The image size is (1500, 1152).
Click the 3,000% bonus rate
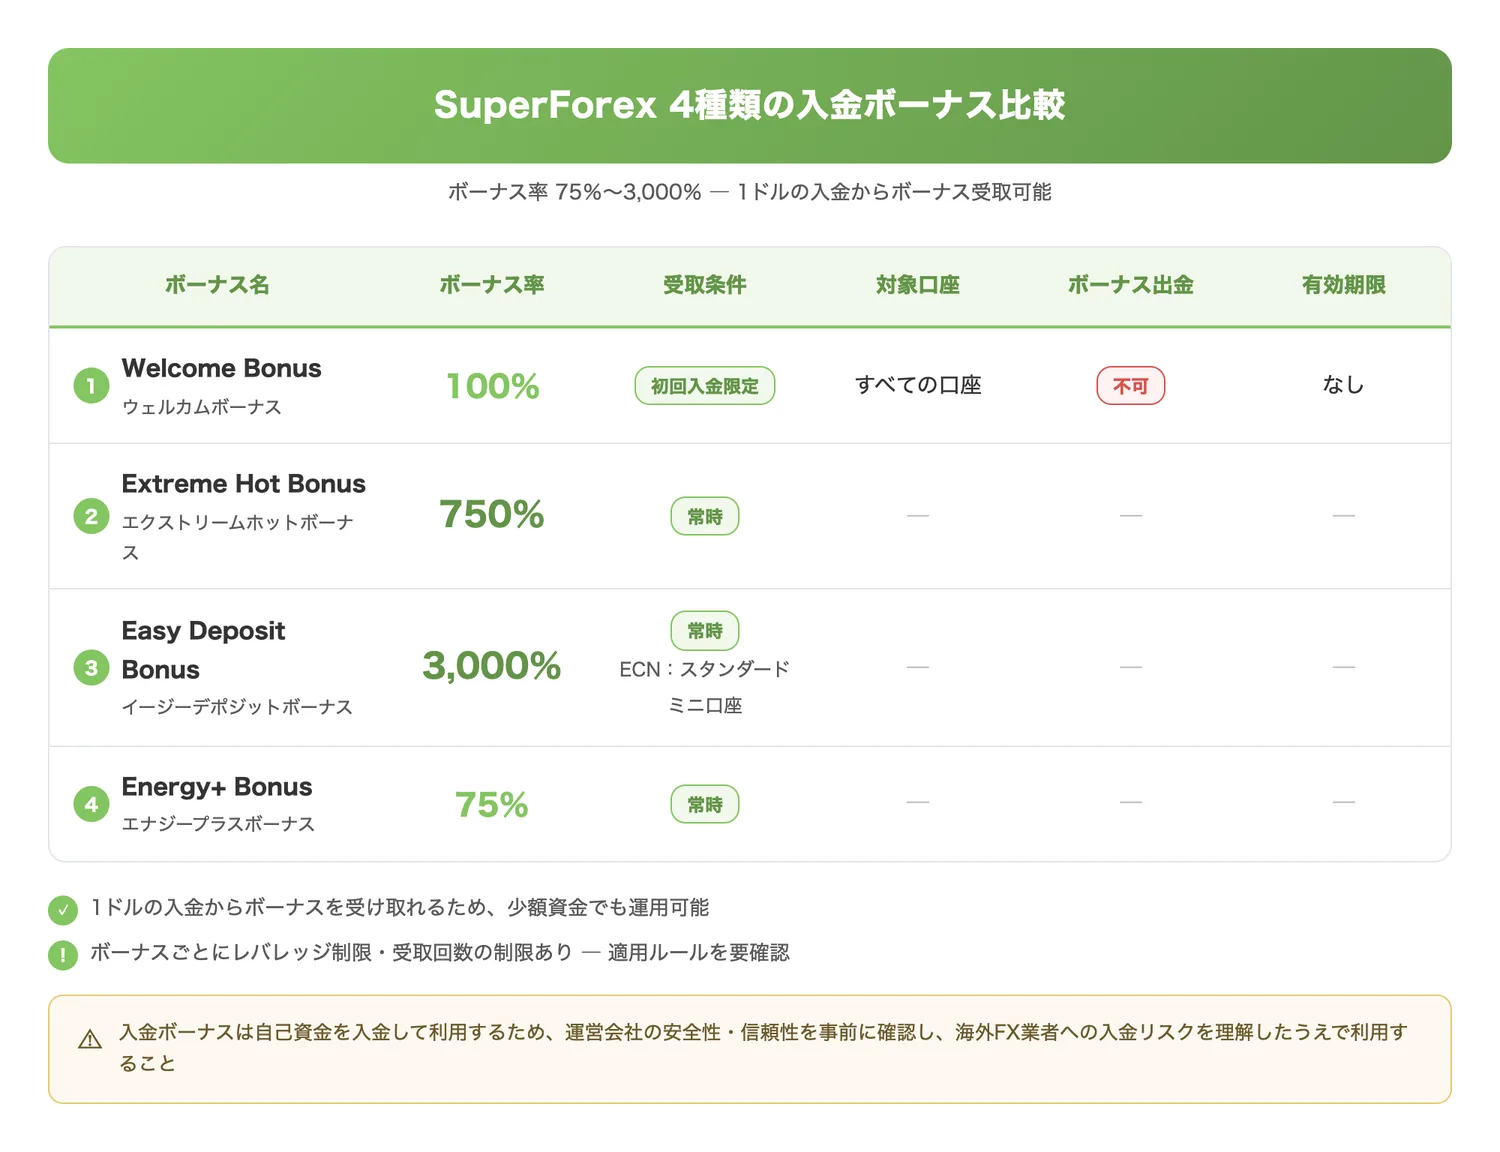click(492, 666)
